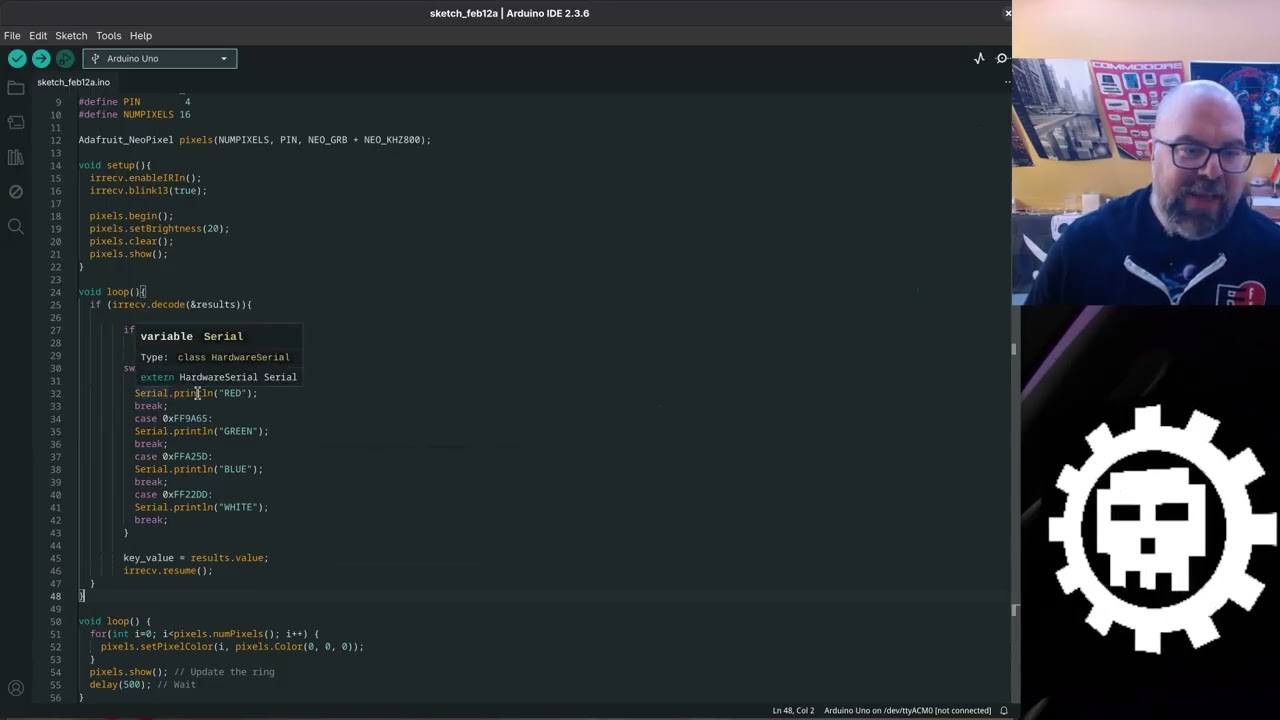Screen dimensions: 1280x720
Task: Close the Arduino IDE window
Action: (1007, 13)
